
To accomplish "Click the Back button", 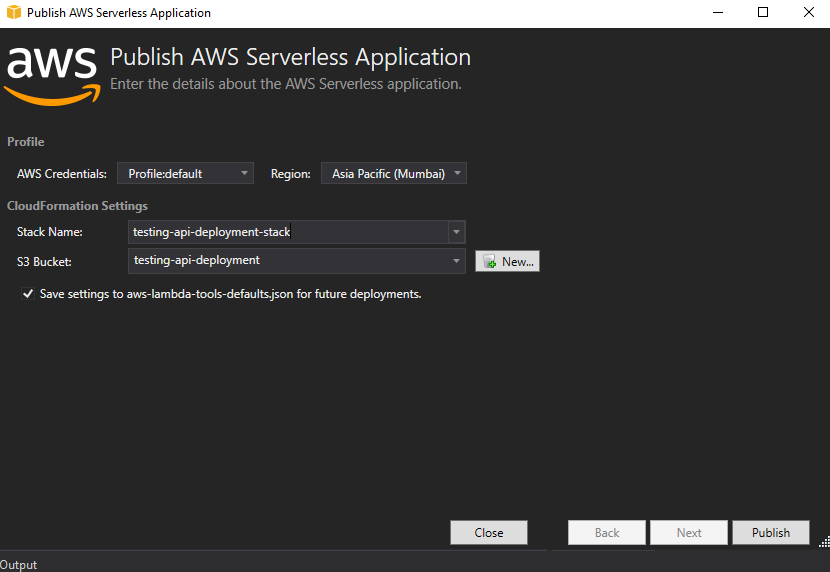I will tap(607, 532).
